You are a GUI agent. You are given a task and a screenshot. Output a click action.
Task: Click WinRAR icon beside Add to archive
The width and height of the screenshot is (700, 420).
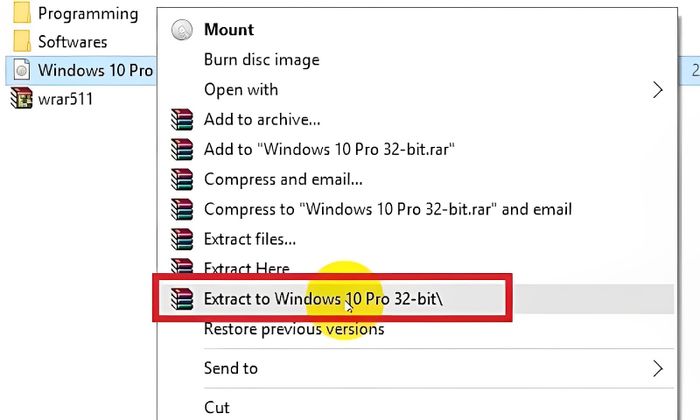click(x=182, y=120)
